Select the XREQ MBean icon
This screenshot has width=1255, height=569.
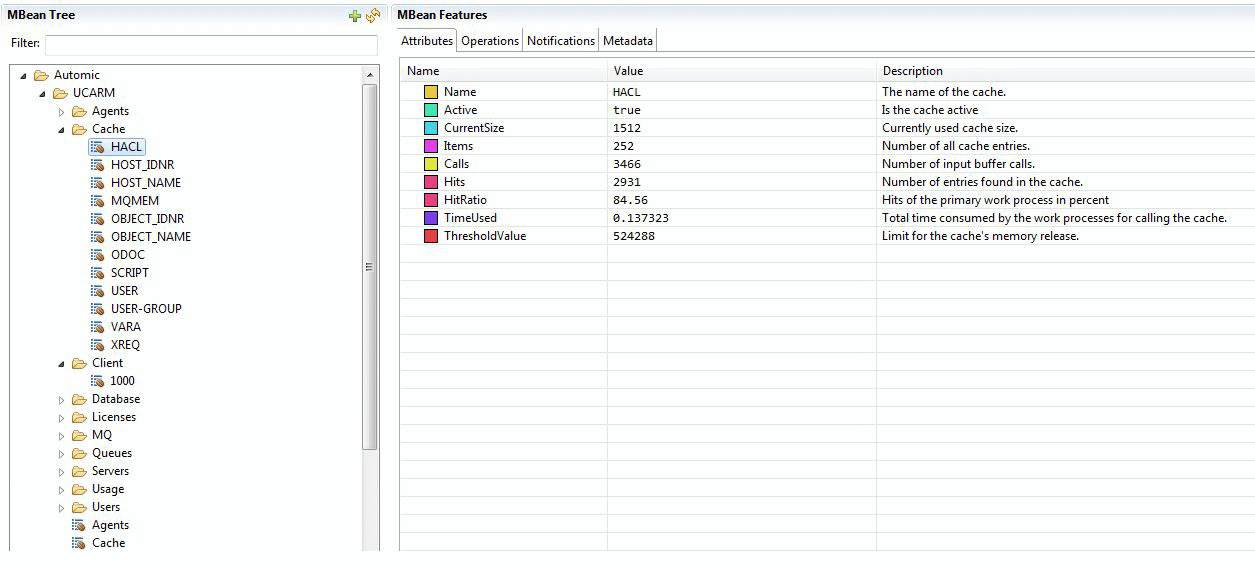click(98, 345)
